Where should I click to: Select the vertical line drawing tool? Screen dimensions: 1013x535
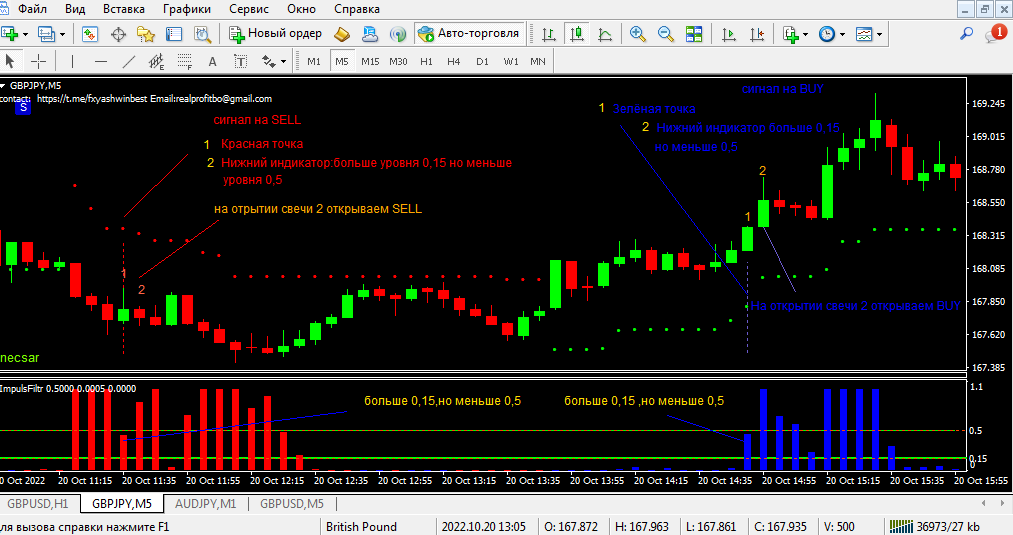click(74, 62)
